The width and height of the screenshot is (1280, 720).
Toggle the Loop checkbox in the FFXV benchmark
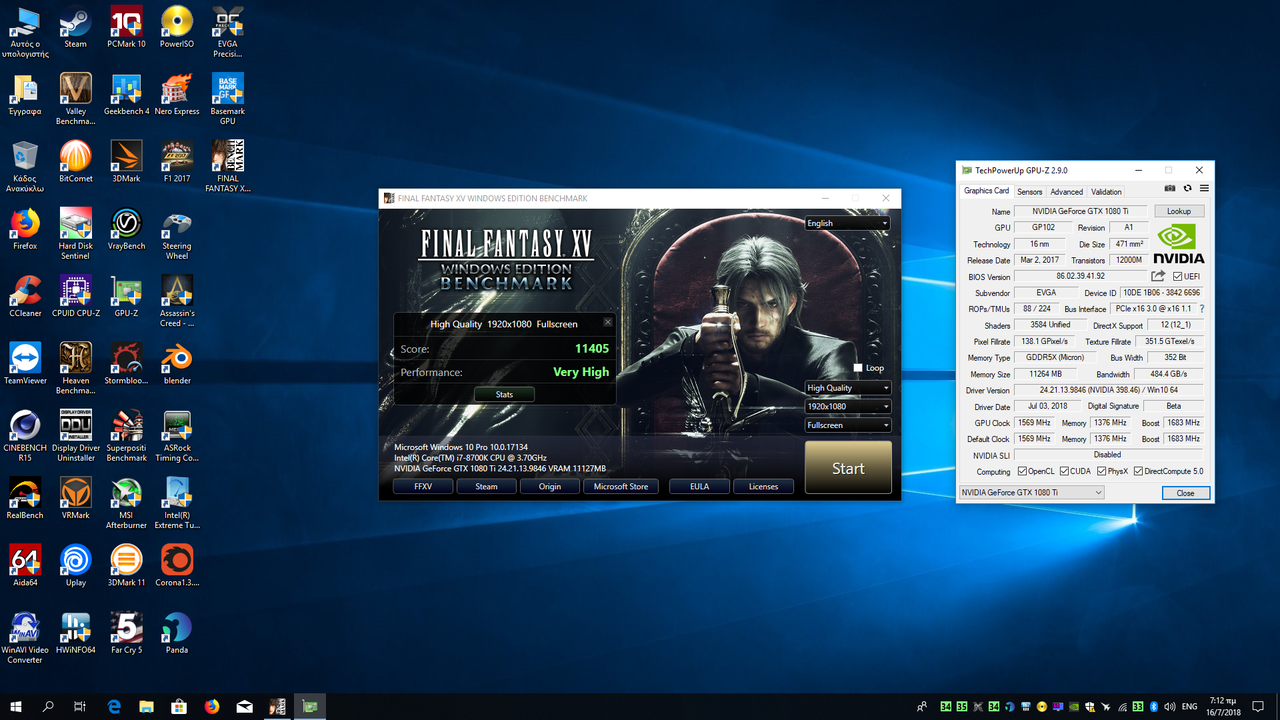coord(858,368)
